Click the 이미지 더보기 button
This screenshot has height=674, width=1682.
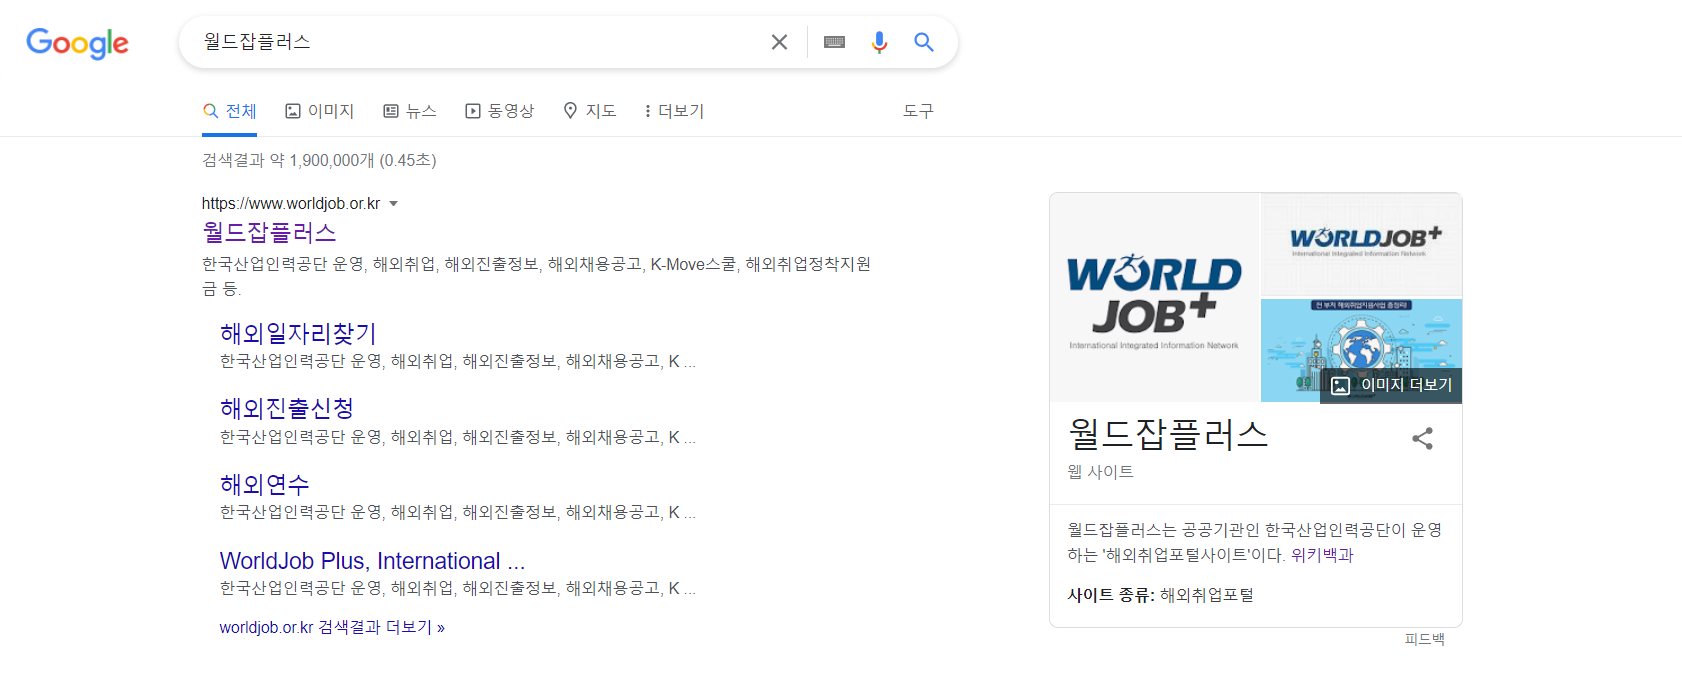[x=1391, y=385]
